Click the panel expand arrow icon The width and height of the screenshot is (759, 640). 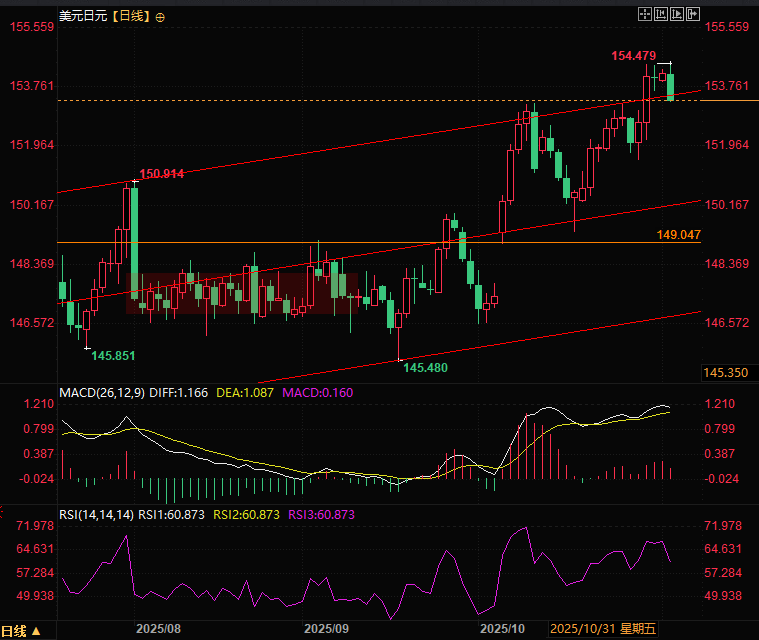693,14
